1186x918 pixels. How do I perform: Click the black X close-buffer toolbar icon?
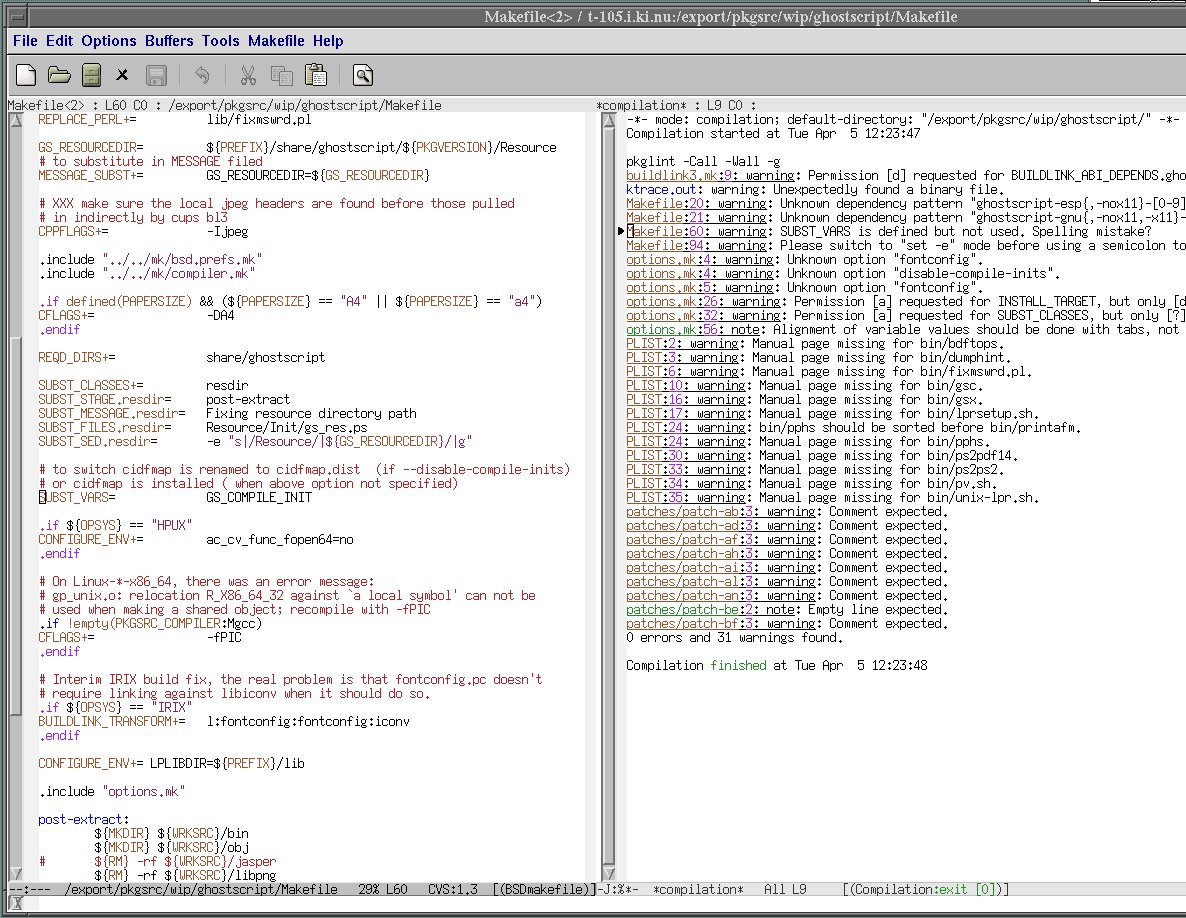click(122, 75)
